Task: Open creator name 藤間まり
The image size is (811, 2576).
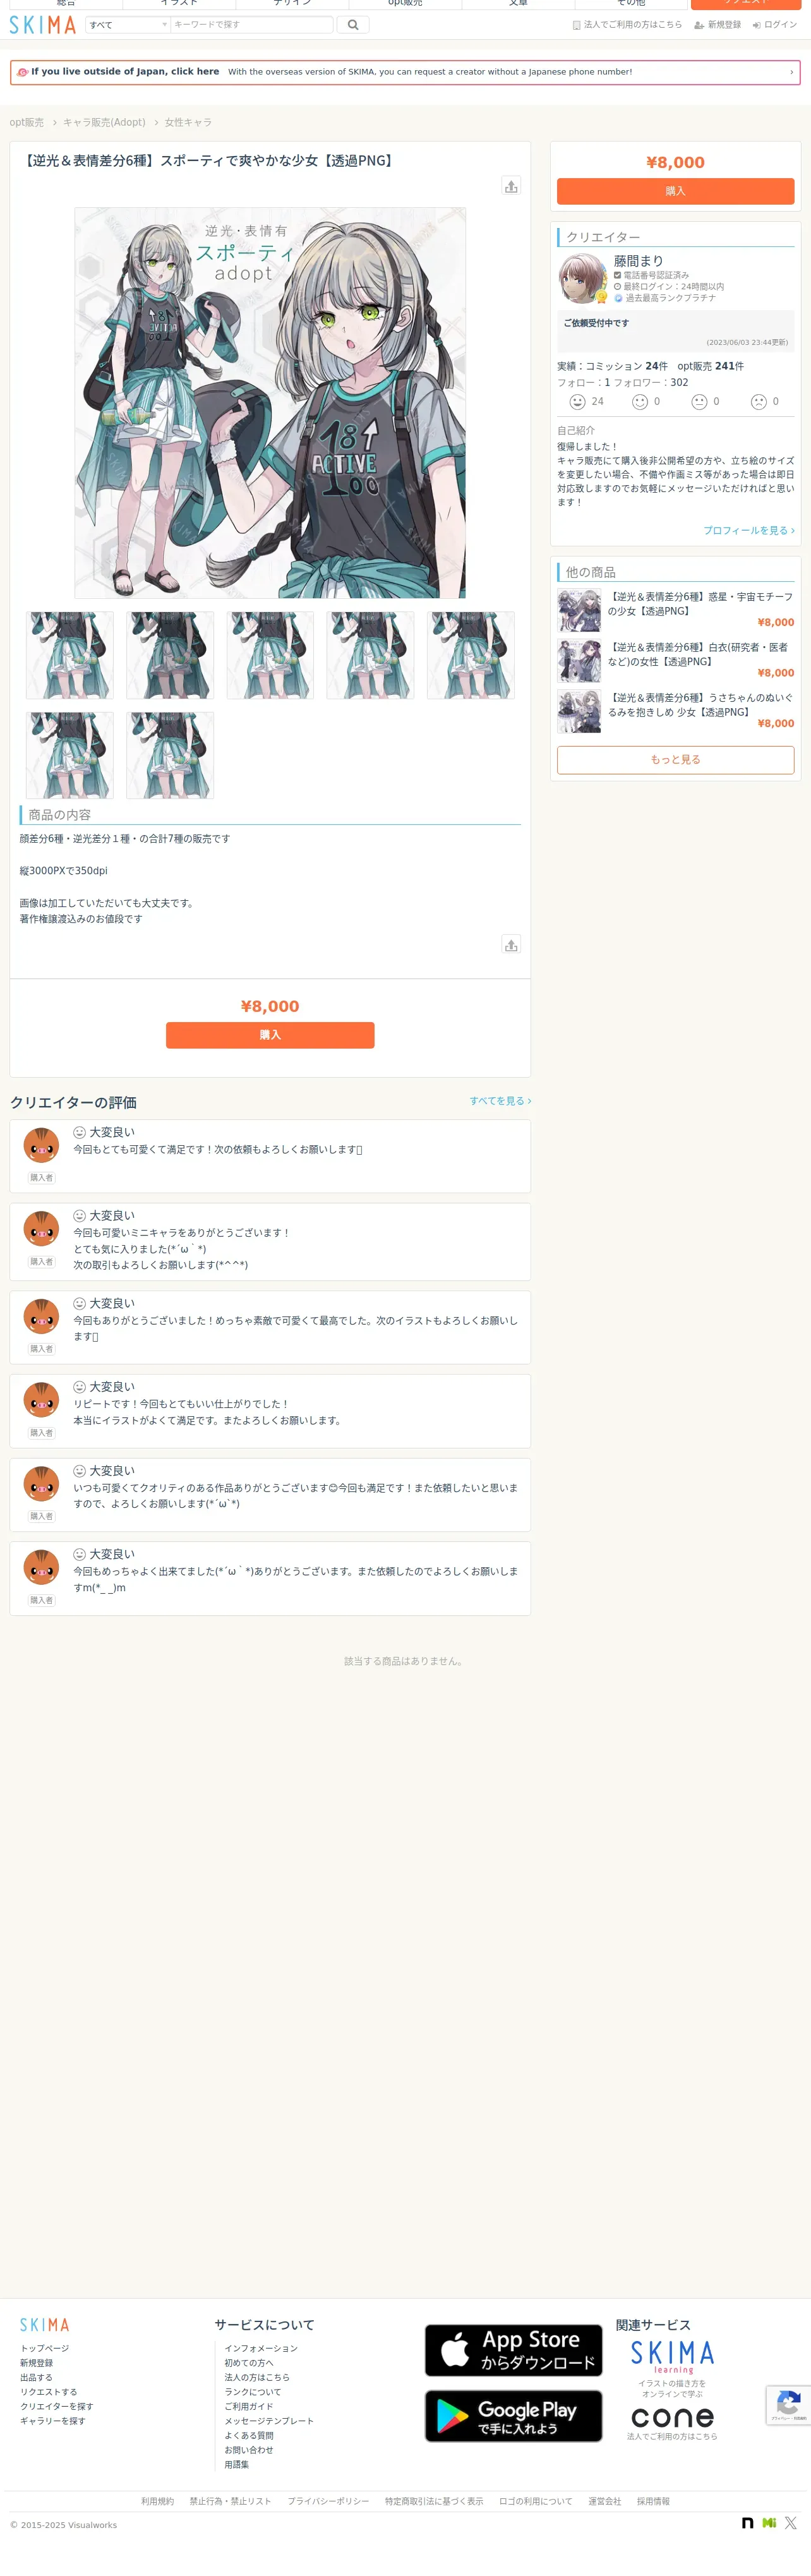Action: pos(638,261)
